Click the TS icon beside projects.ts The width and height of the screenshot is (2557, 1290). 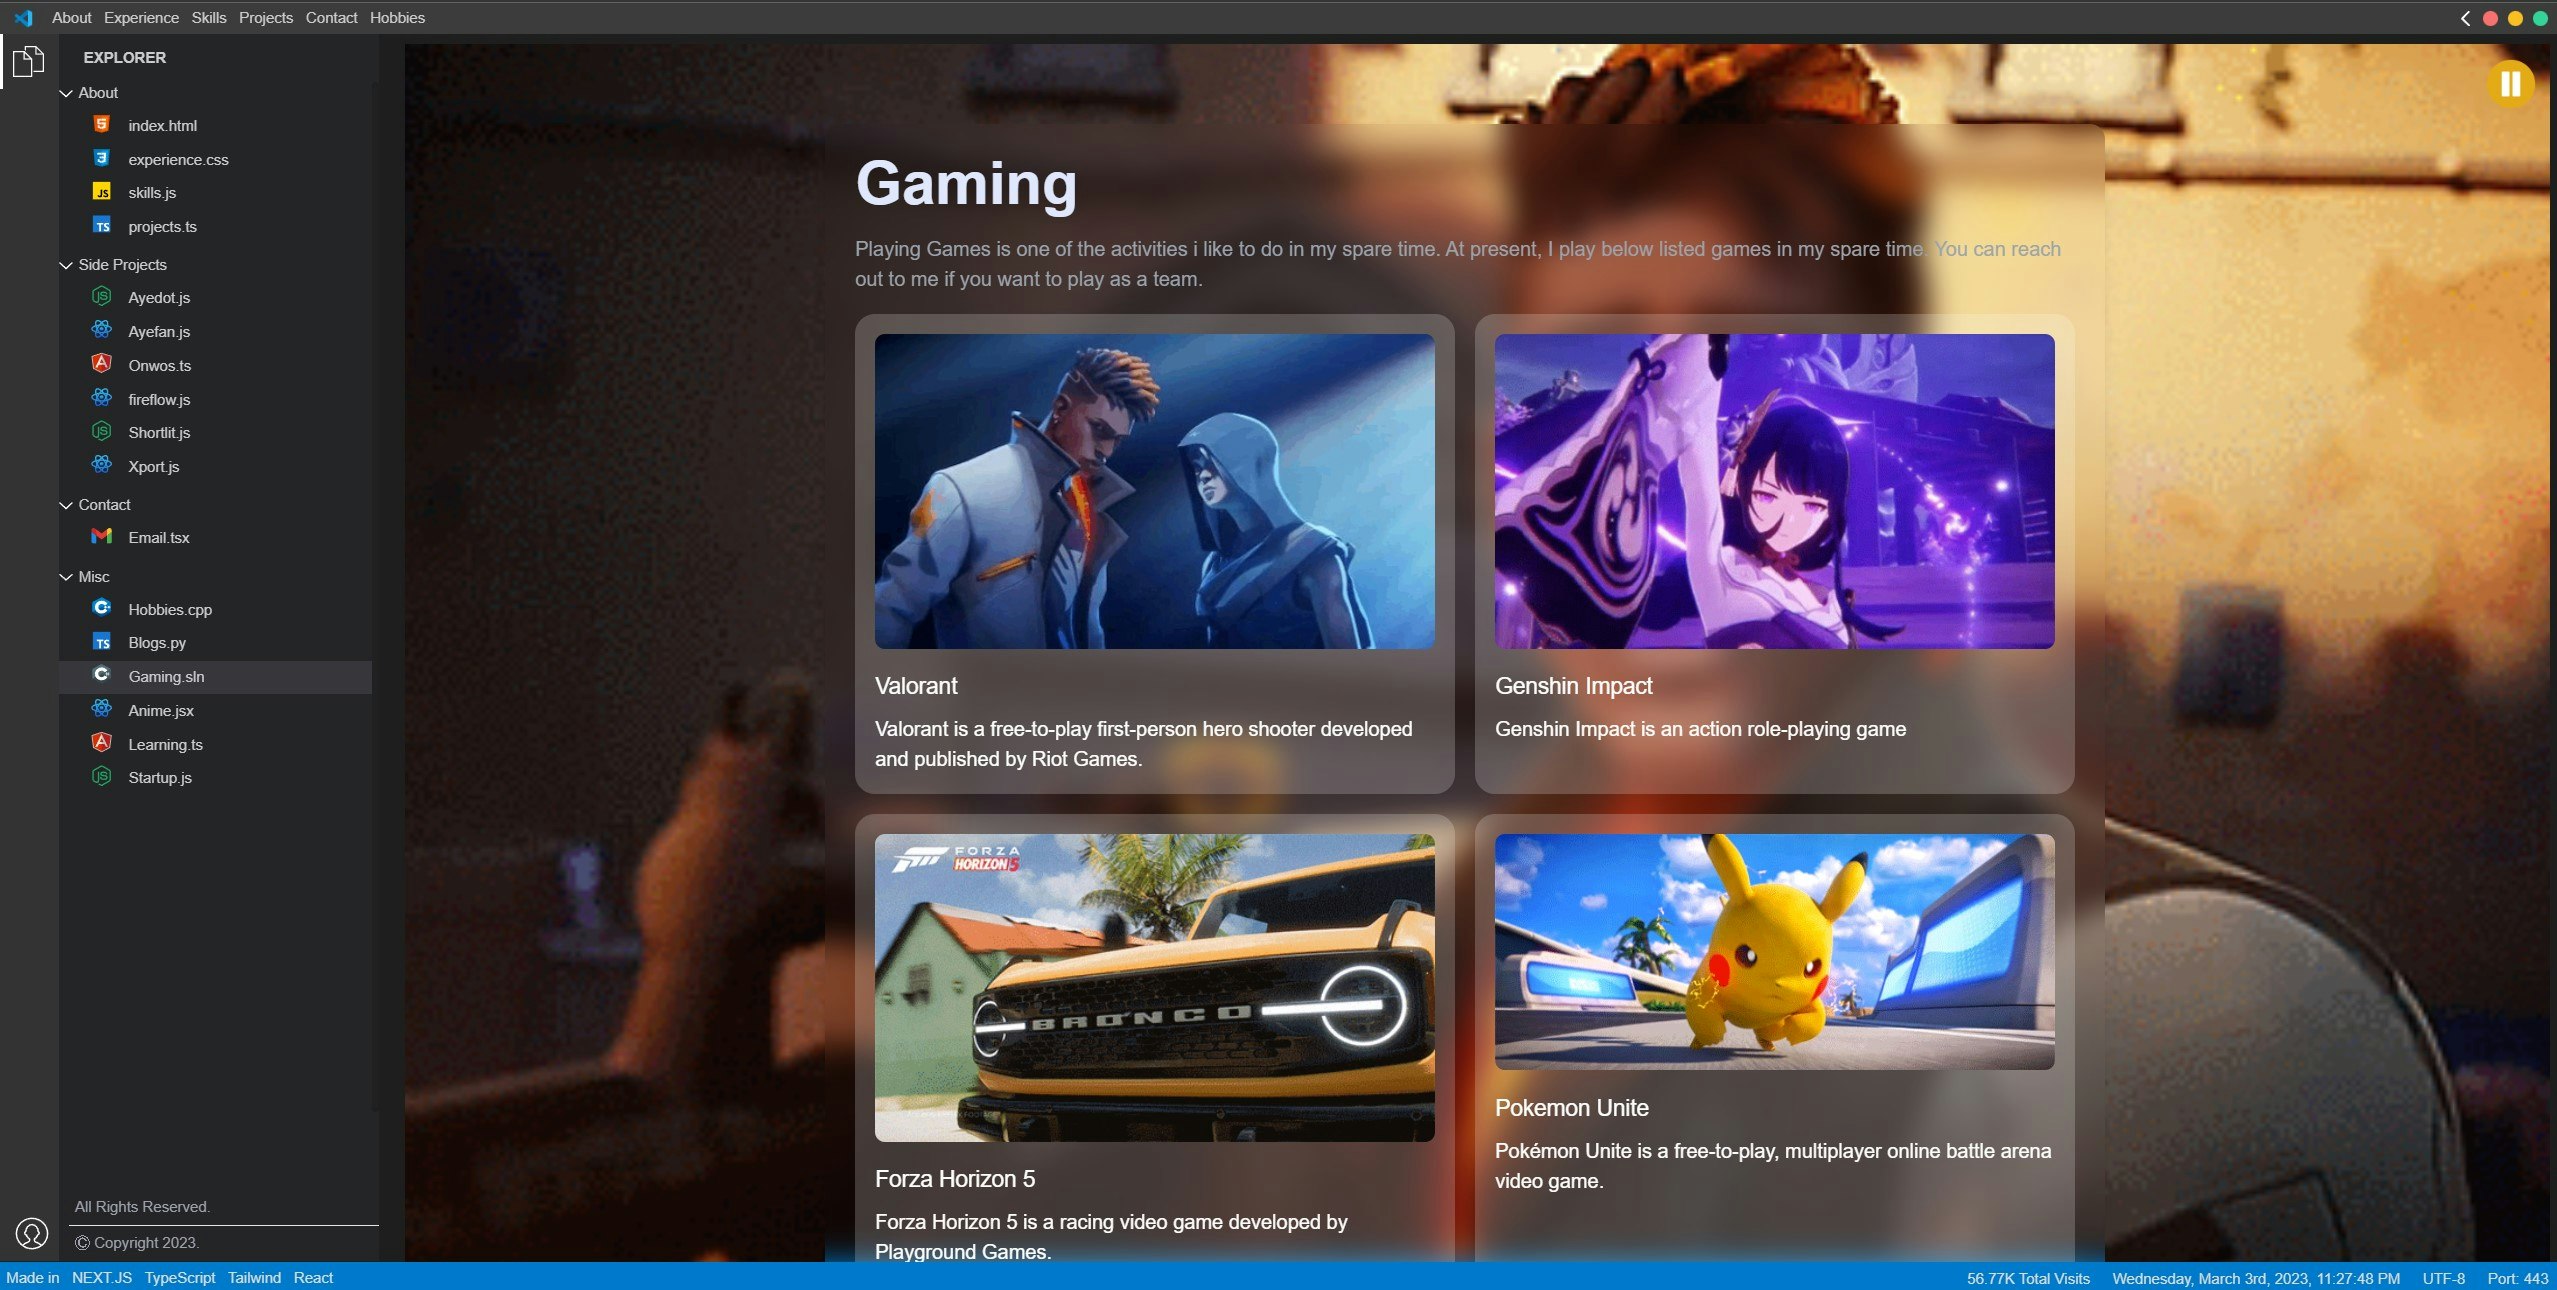[101, 226]
